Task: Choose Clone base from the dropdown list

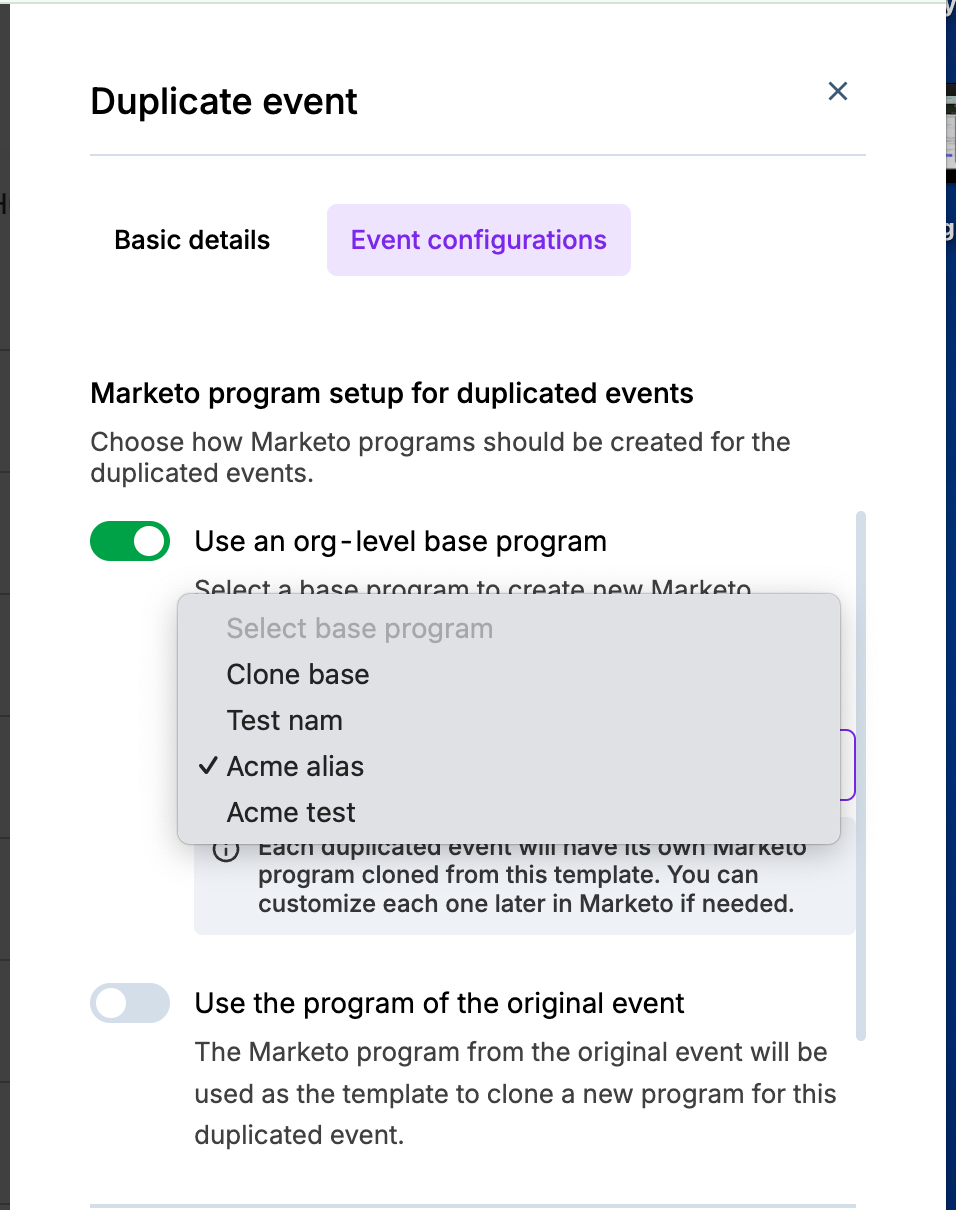Action: [x=298, y=674]
